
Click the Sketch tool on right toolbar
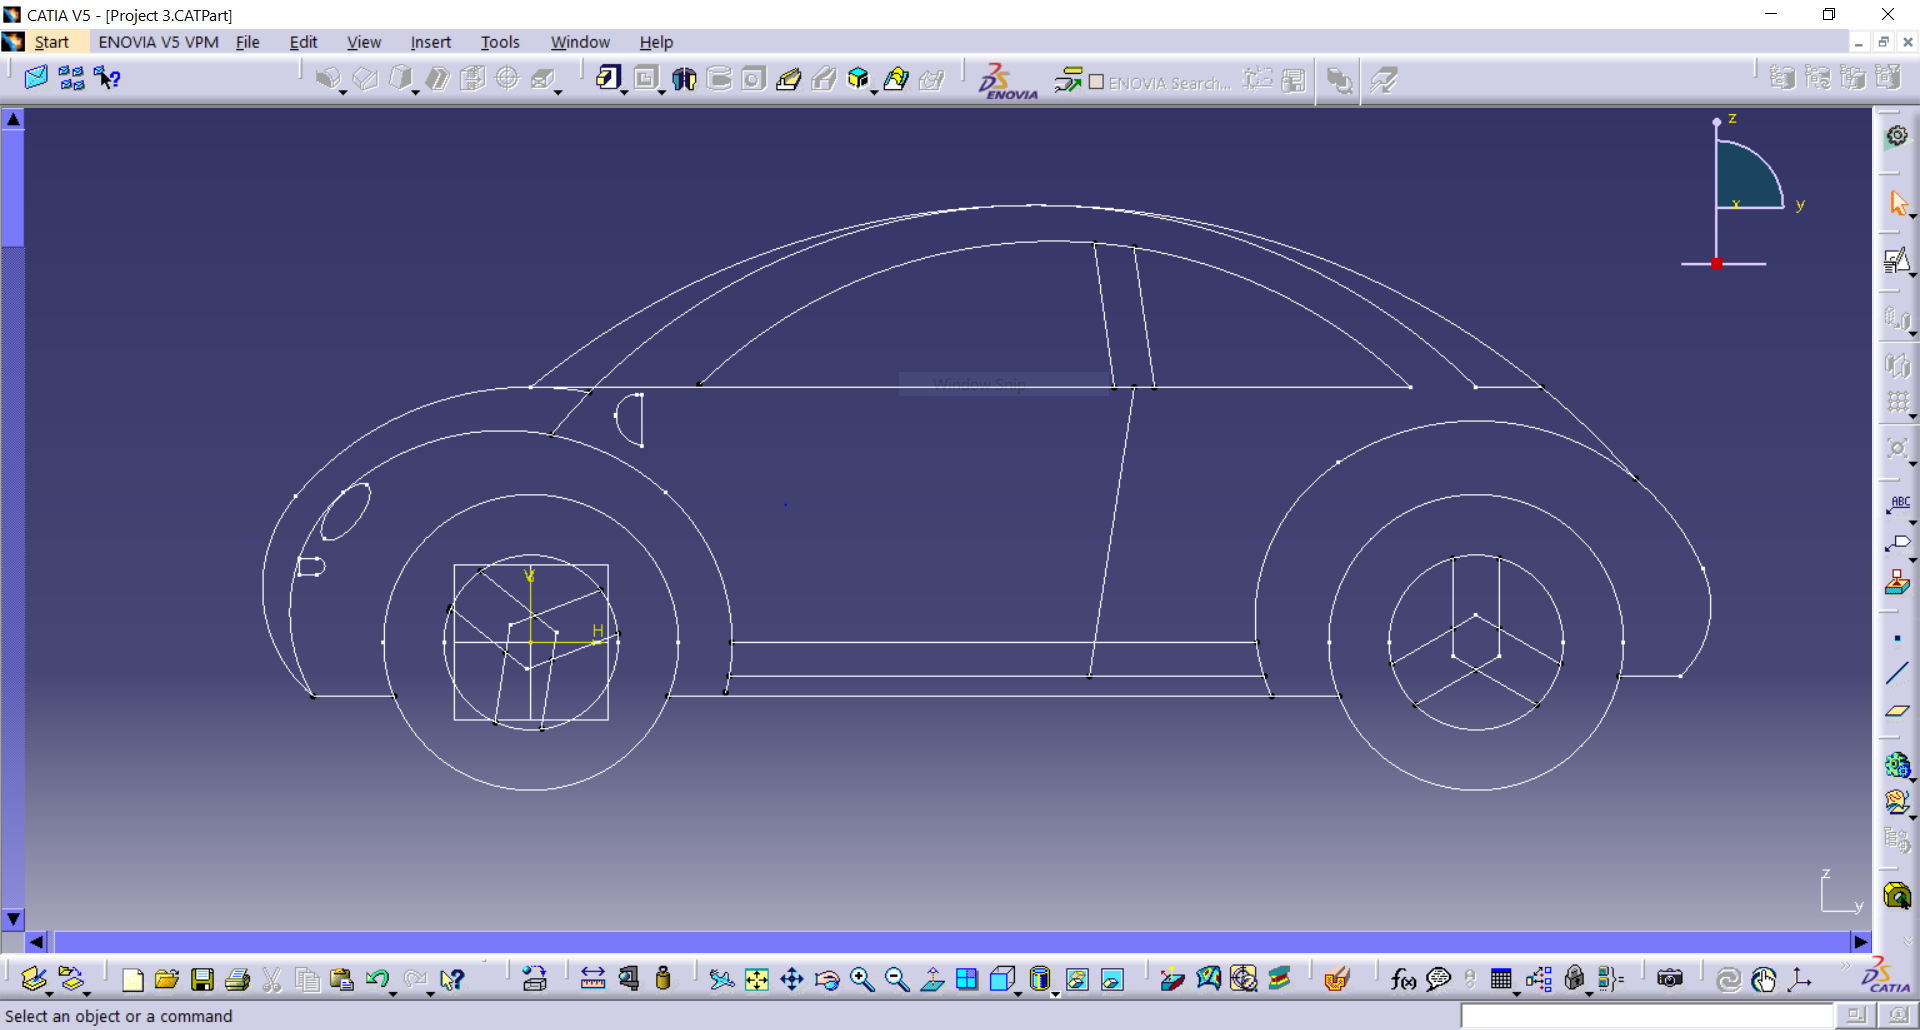tap(1896, 260)
